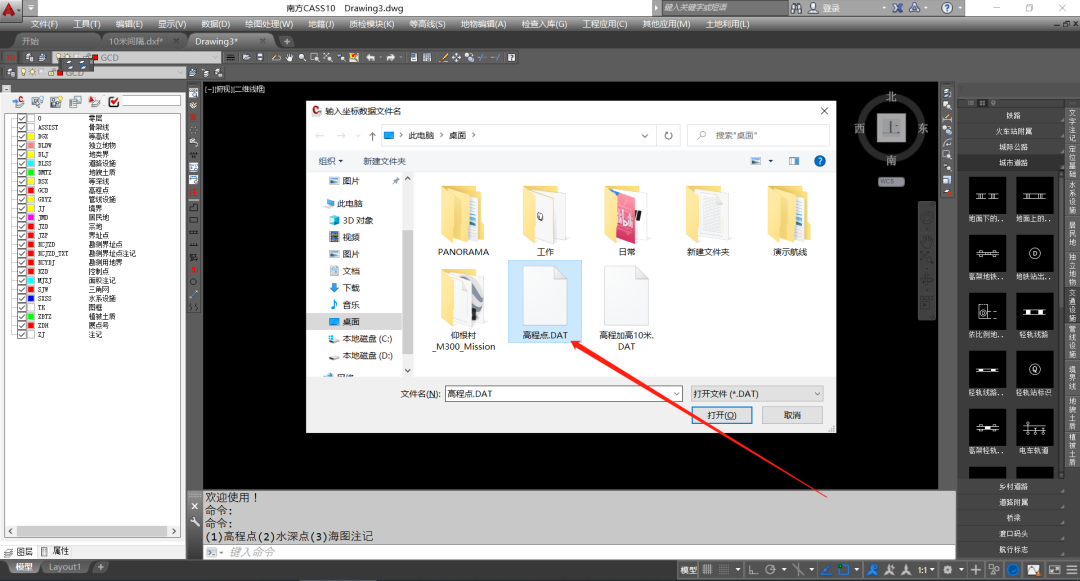Expand the file name history dropdown
The height and width of the screenshot is (581, 1080).
click(676, 394)
